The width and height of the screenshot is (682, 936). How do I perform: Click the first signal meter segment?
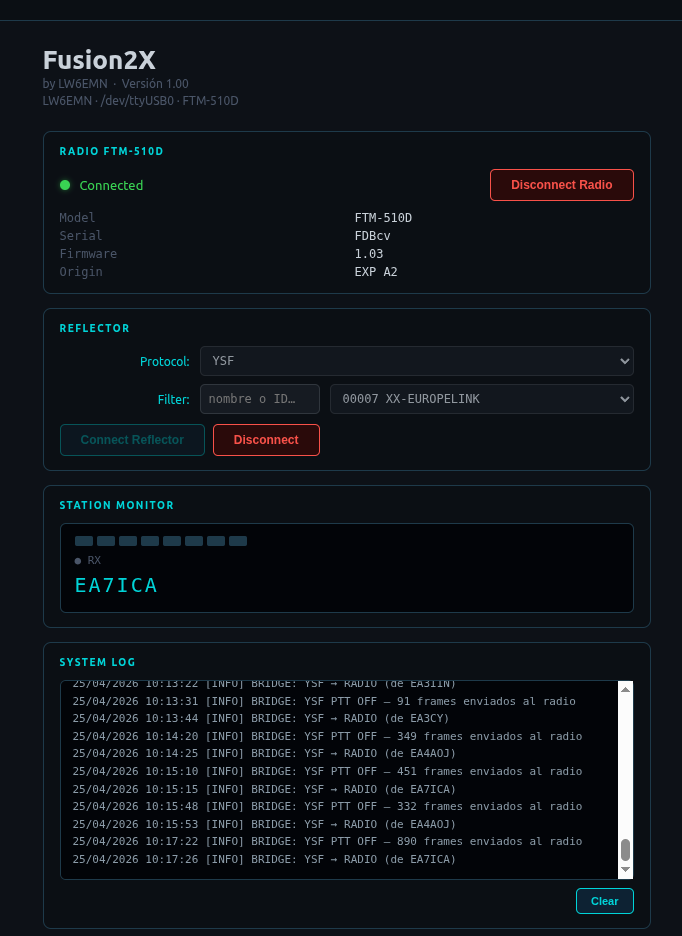pyautogui.click(x=84, y=541)
